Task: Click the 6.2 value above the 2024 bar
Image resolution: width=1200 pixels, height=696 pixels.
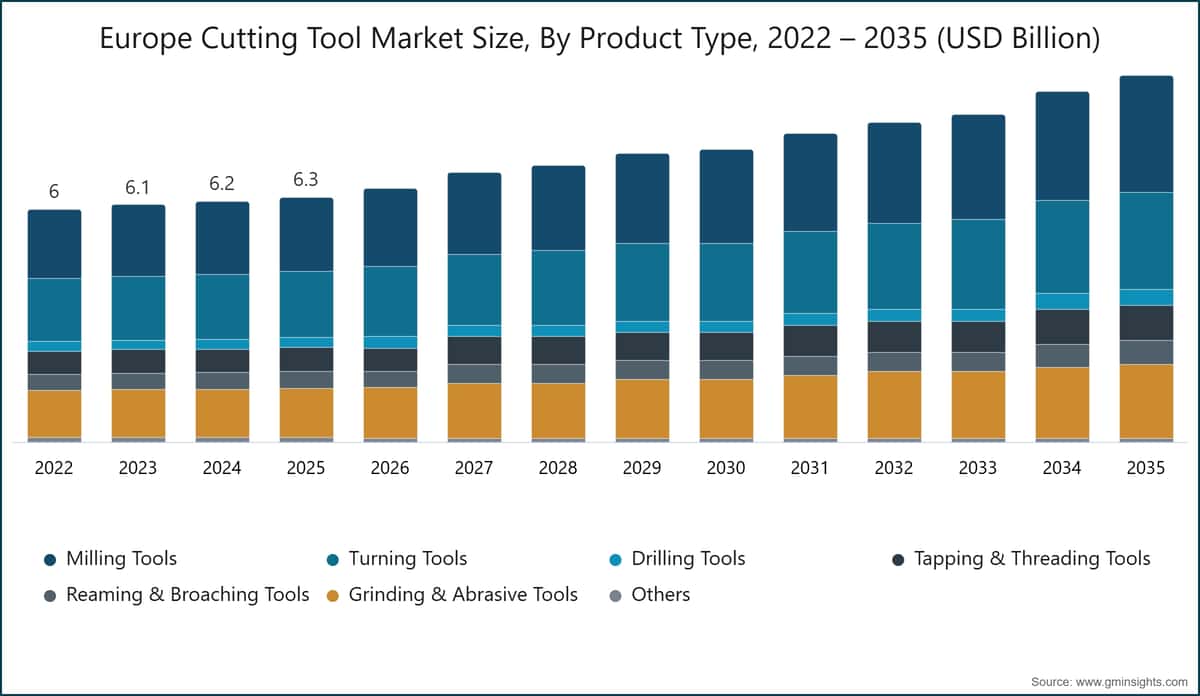Action: click(x=222, y=184)
